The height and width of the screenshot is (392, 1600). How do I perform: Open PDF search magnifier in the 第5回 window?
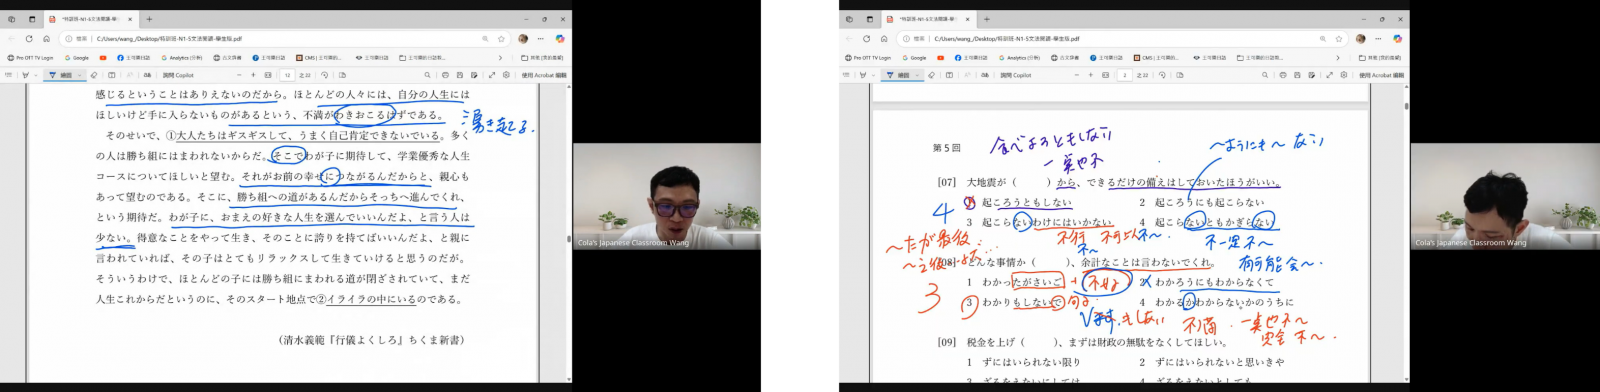1265,75
